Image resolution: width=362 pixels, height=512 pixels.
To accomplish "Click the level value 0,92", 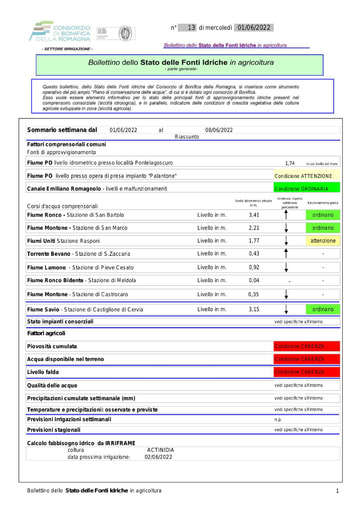I will point(254,267).
